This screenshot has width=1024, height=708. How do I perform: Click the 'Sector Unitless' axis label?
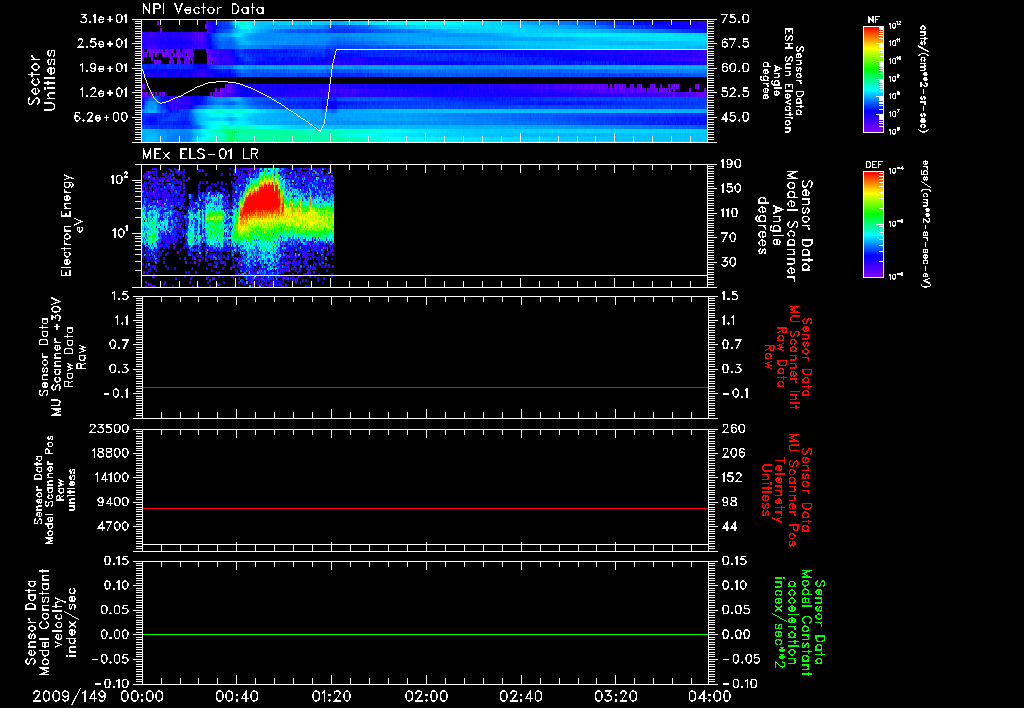click(x=42, y=80)
